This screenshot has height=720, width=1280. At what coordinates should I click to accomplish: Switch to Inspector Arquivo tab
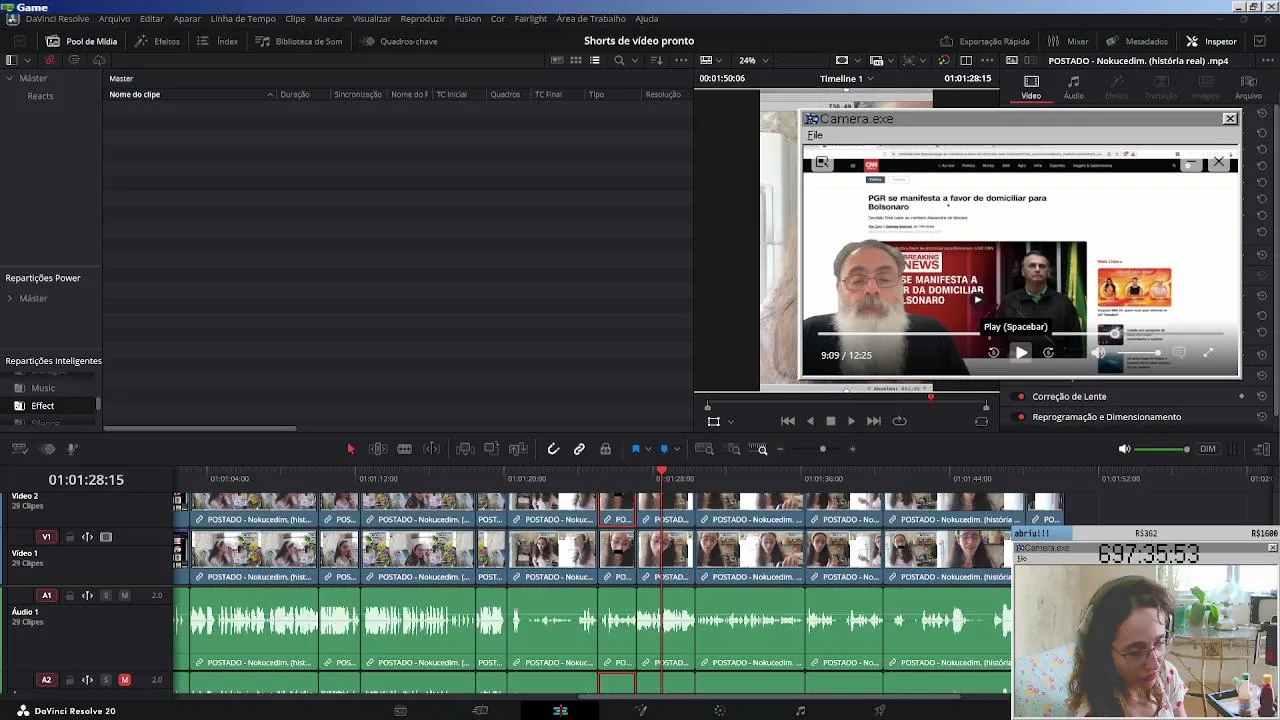coord(1248,87)
